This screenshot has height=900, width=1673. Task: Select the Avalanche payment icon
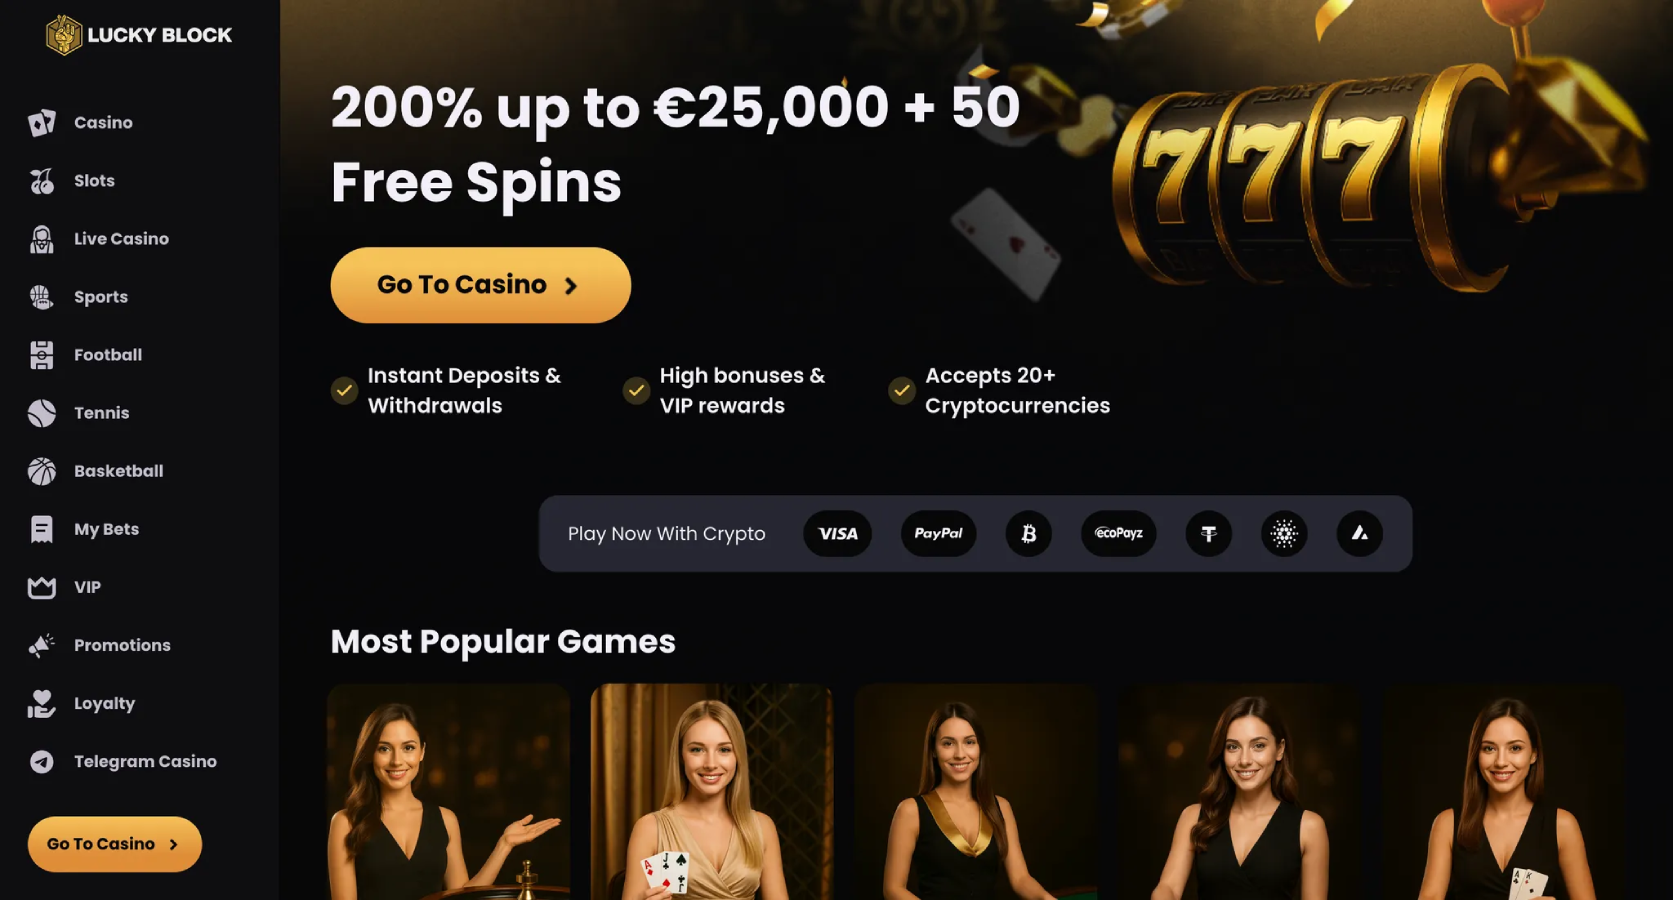[1360, 534]
